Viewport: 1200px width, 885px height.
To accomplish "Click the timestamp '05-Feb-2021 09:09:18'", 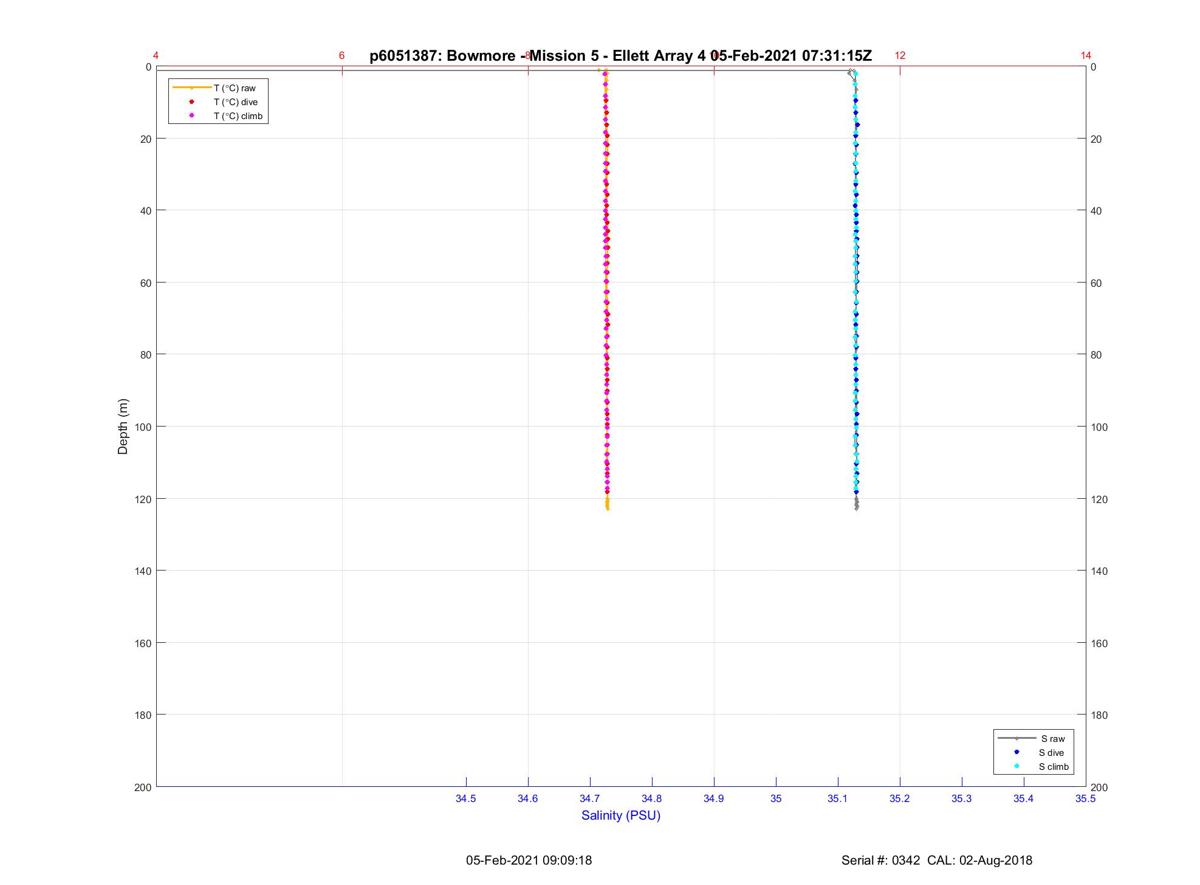I will 529,860.
